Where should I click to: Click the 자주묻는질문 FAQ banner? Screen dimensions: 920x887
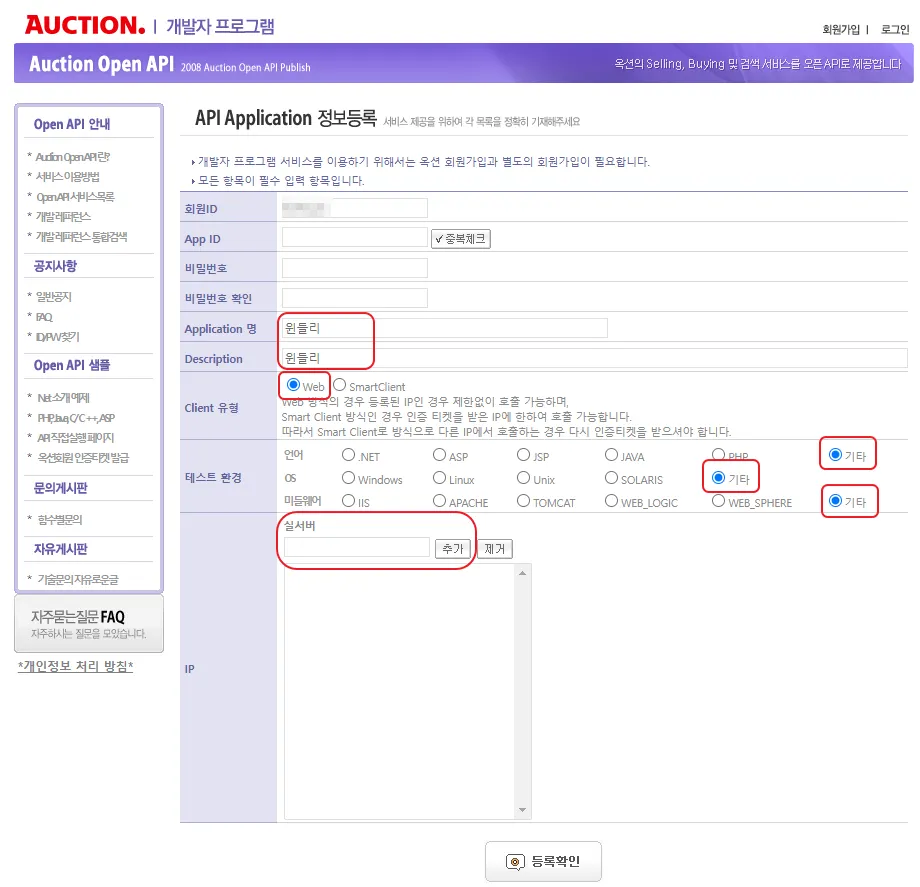click(89, 624)
